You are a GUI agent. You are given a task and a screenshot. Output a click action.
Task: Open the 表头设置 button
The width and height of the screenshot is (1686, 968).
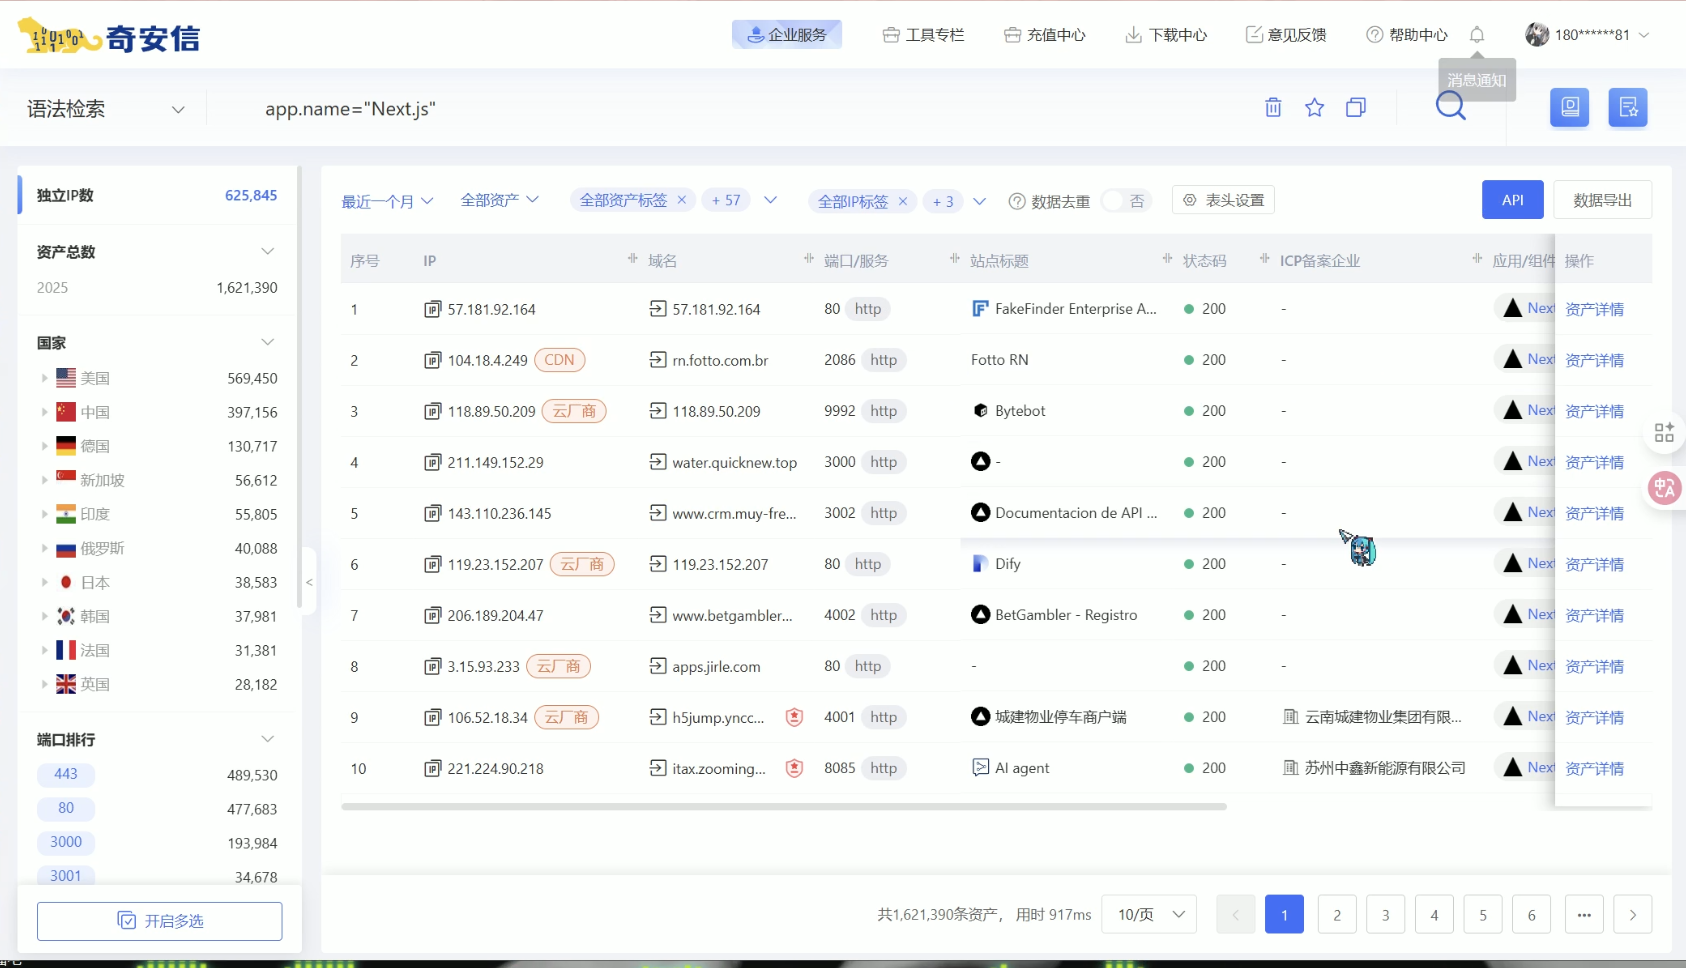click(1223, 200)
